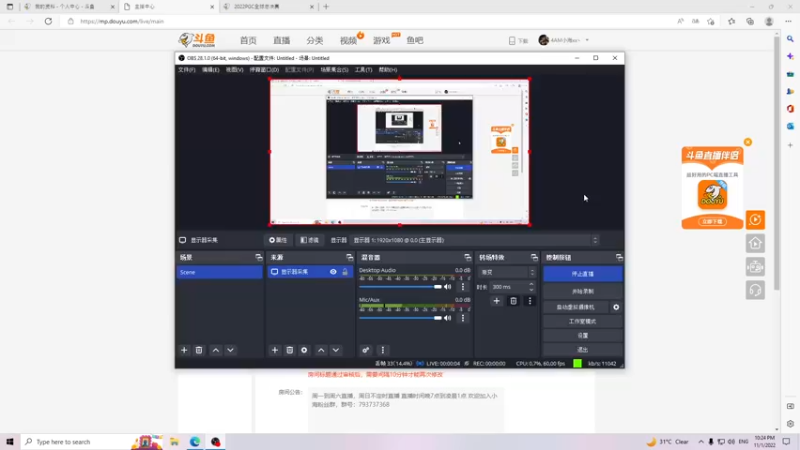This screenshot has width=800, height=450.
Task: Open Settings button in OBS Controls
Action: [583, 336]
